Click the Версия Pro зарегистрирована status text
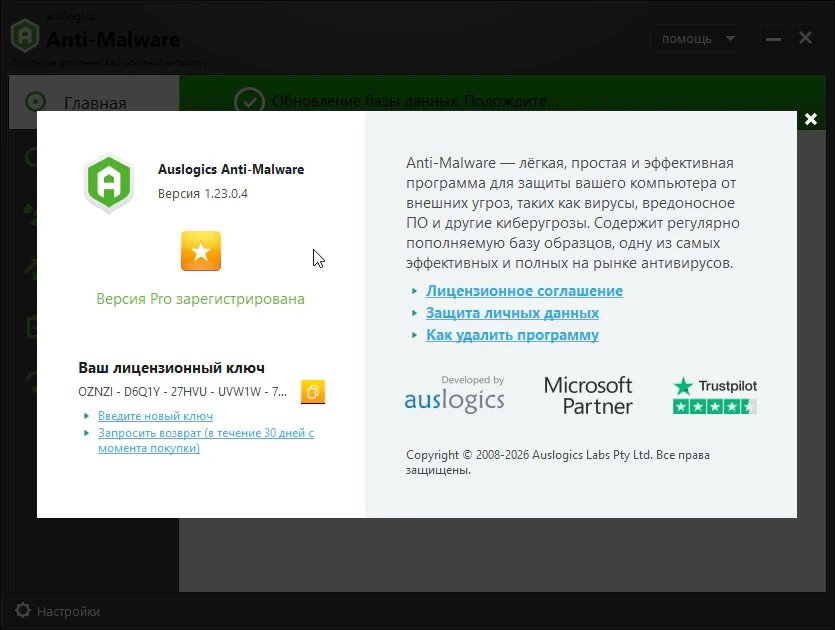 pos(200,299)
